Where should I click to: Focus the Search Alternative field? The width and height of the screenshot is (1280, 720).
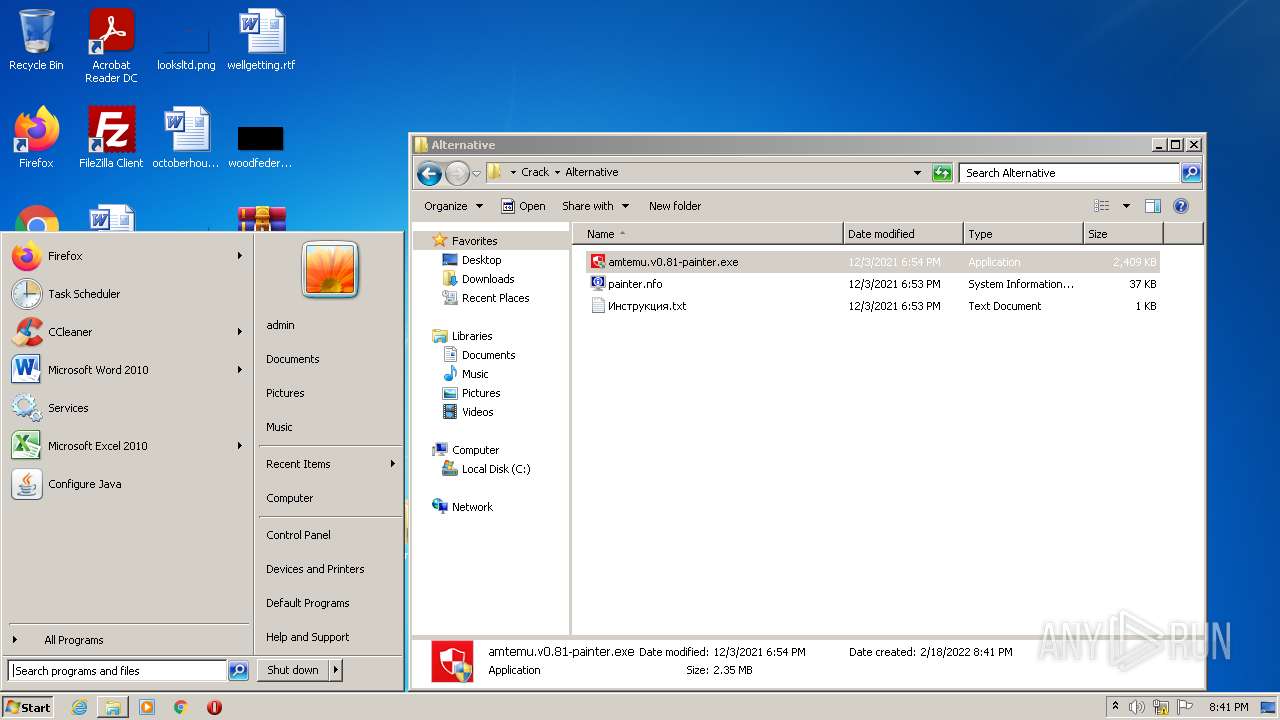tap(1069, 173)
